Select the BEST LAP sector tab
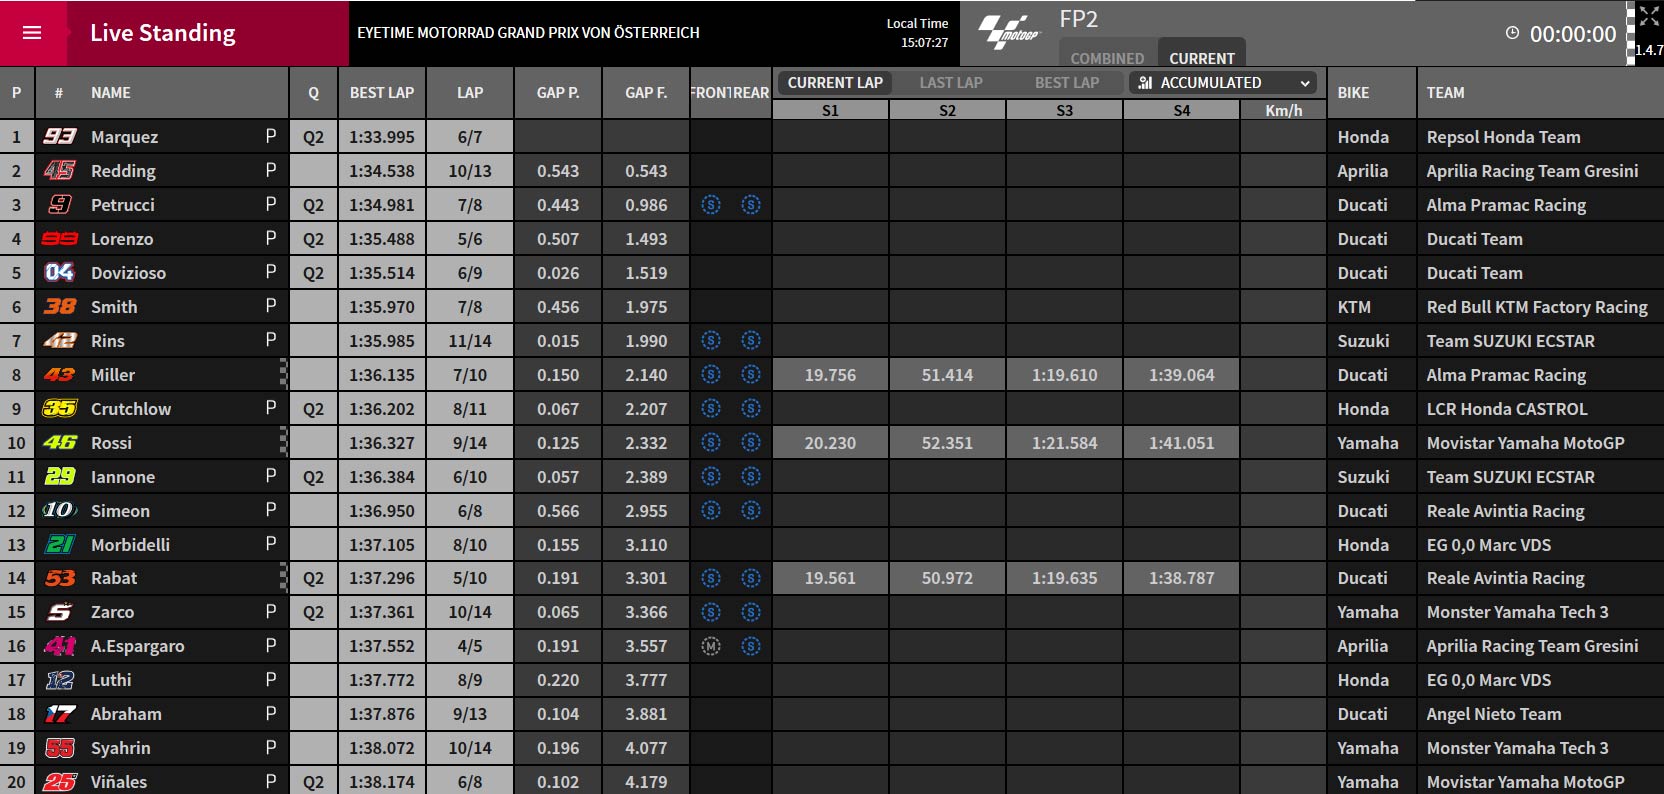 (1067, 83)
